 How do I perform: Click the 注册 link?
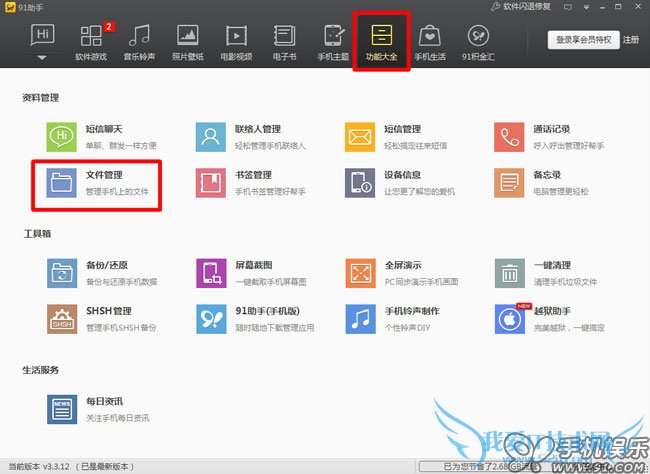click(631, 40)
